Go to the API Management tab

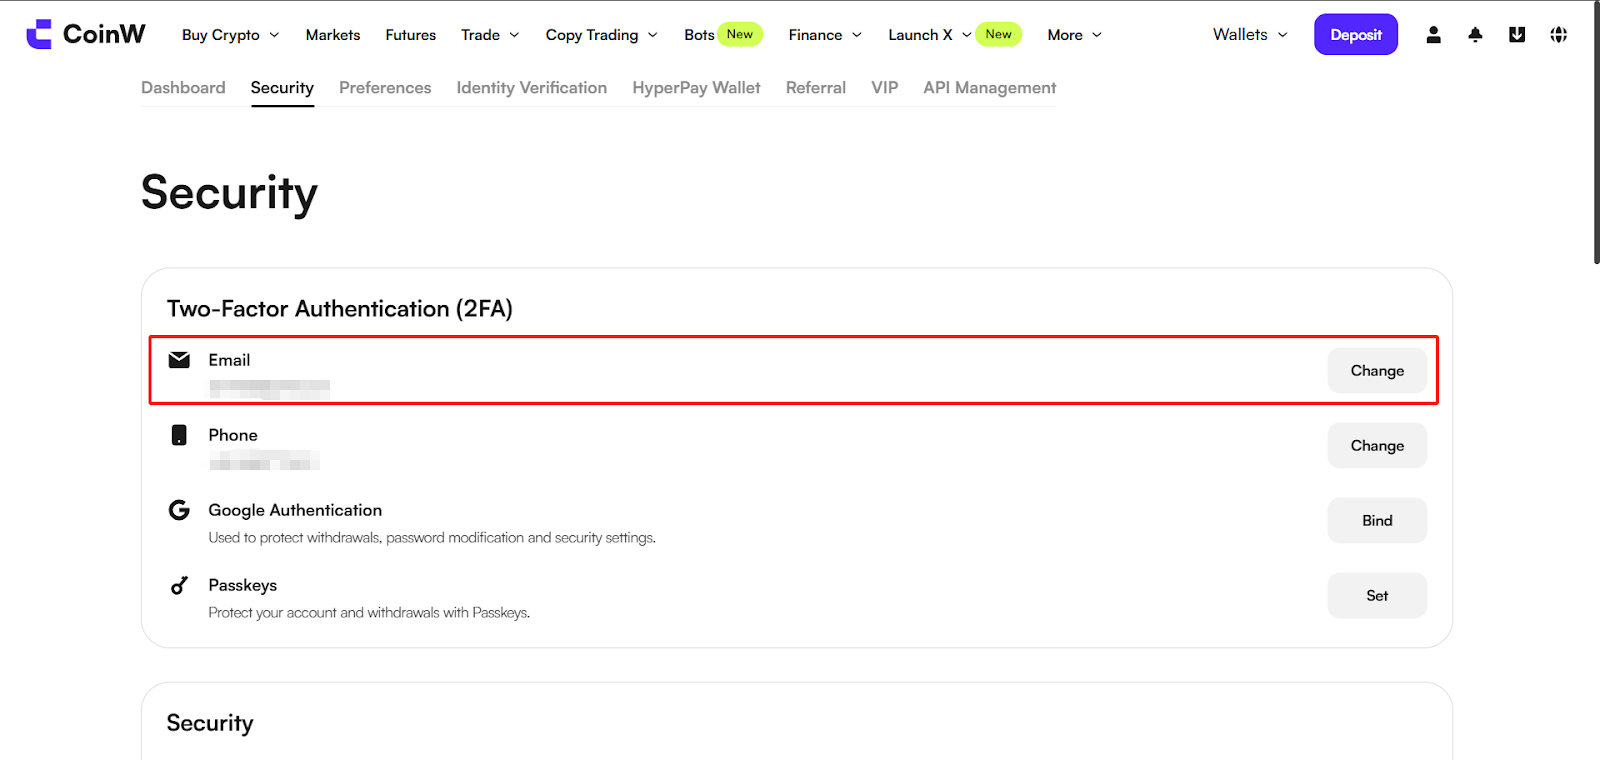point(990,88)
